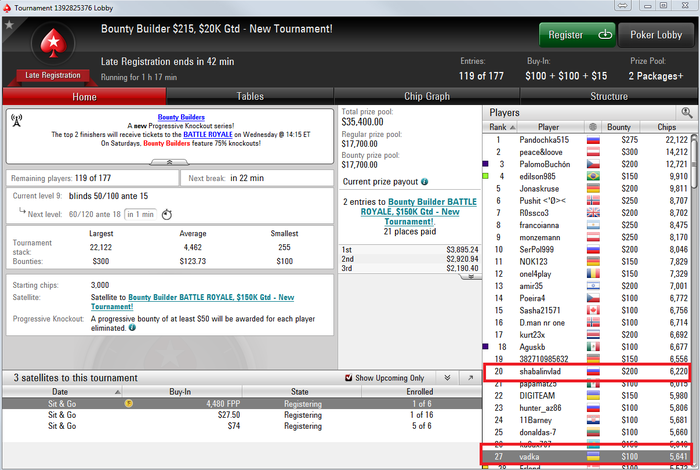700x470 pixels.
Task: Collapse the satellites panel chevron
Action: (447, 378)
